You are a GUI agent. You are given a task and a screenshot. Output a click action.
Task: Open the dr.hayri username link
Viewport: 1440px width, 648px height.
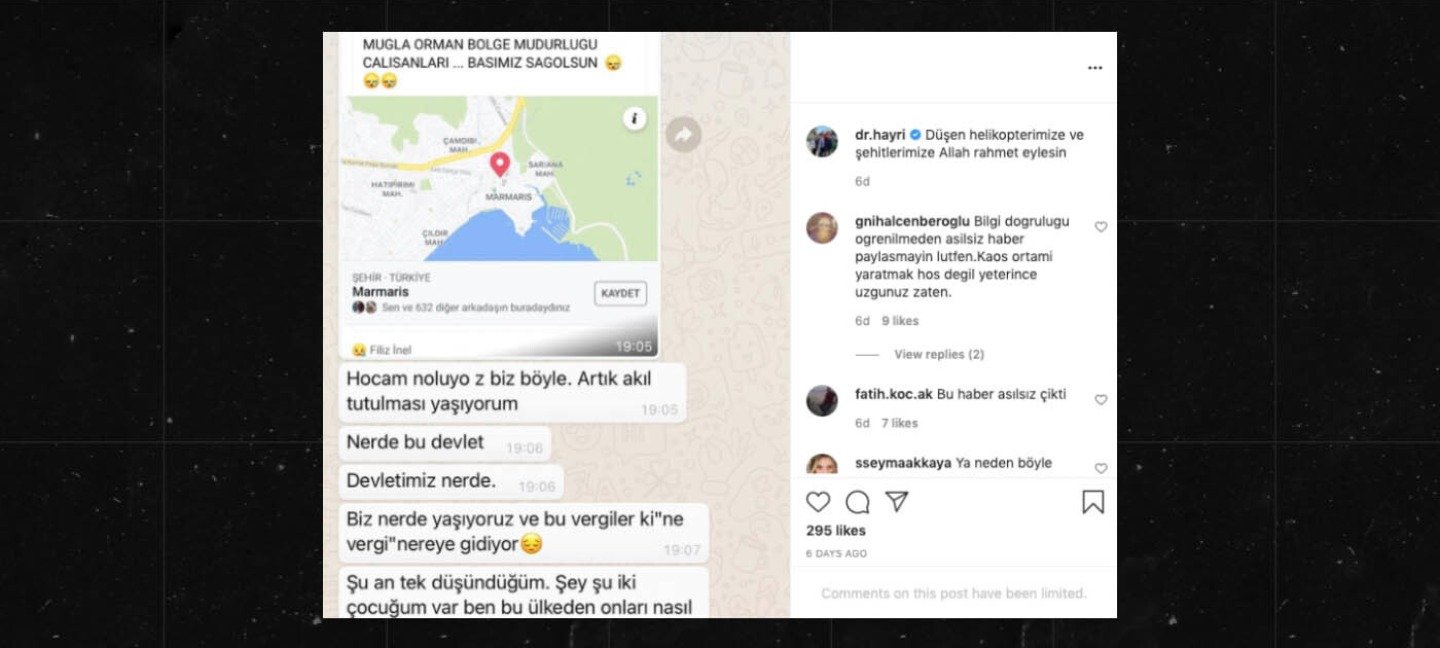[879, 134]
